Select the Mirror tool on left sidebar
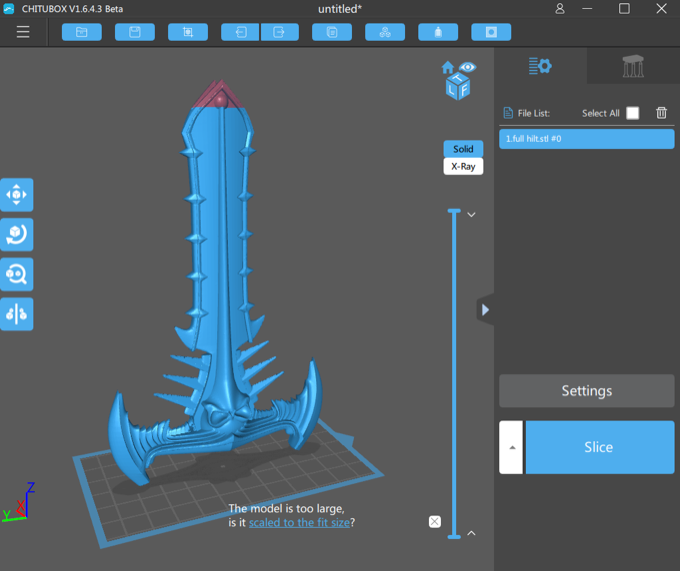The width and height of the screenshot is (680, 571). coord(16,314)
